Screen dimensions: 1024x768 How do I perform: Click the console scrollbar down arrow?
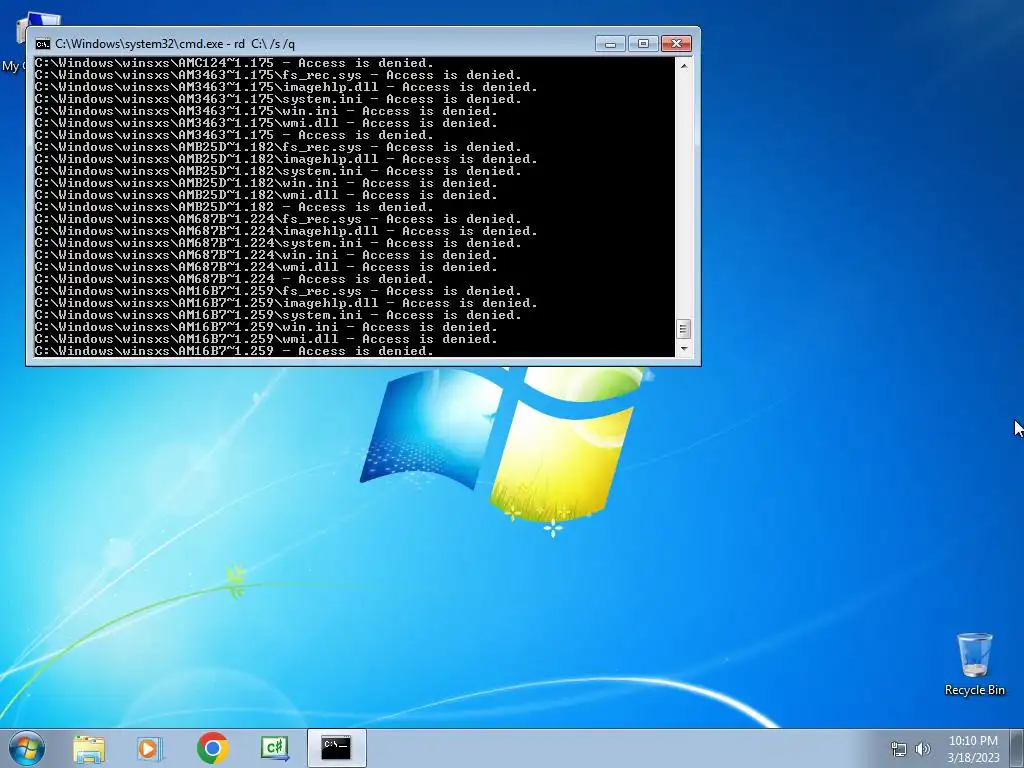(683, 349)
